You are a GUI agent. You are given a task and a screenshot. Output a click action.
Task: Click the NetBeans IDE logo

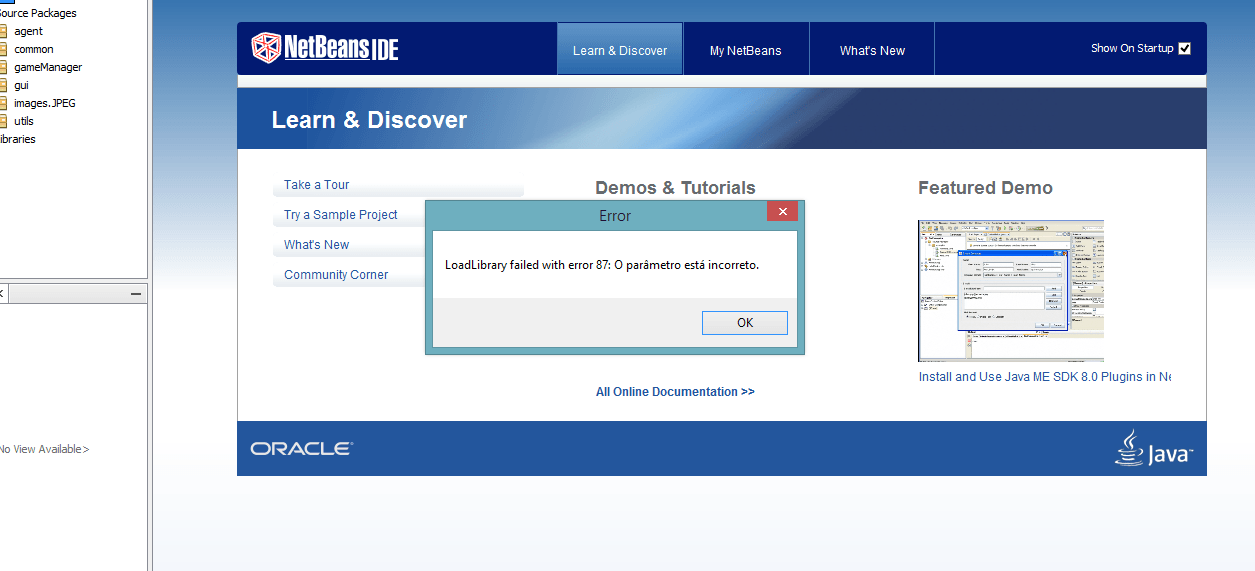(325, 48)
